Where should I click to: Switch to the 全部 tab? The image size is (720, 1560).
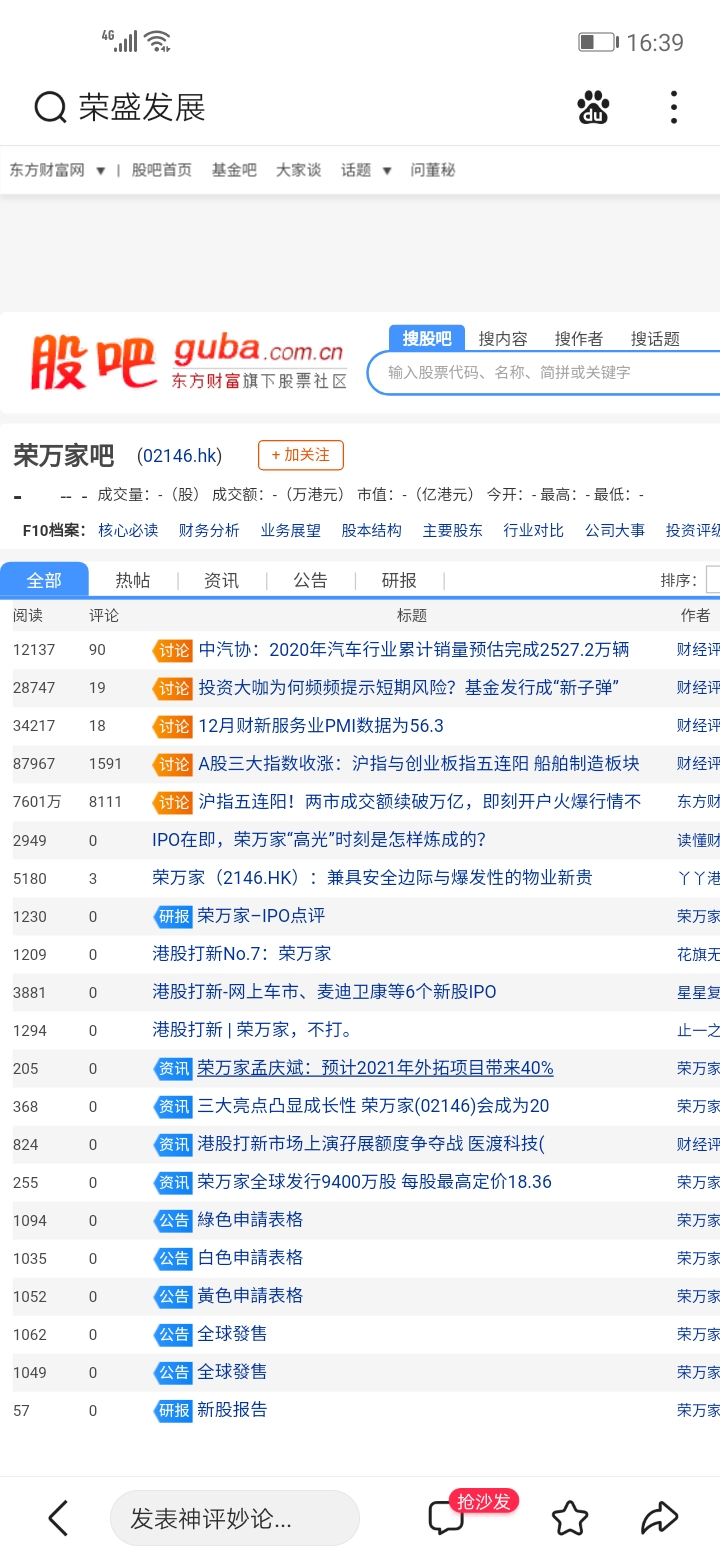coord(44,580)
